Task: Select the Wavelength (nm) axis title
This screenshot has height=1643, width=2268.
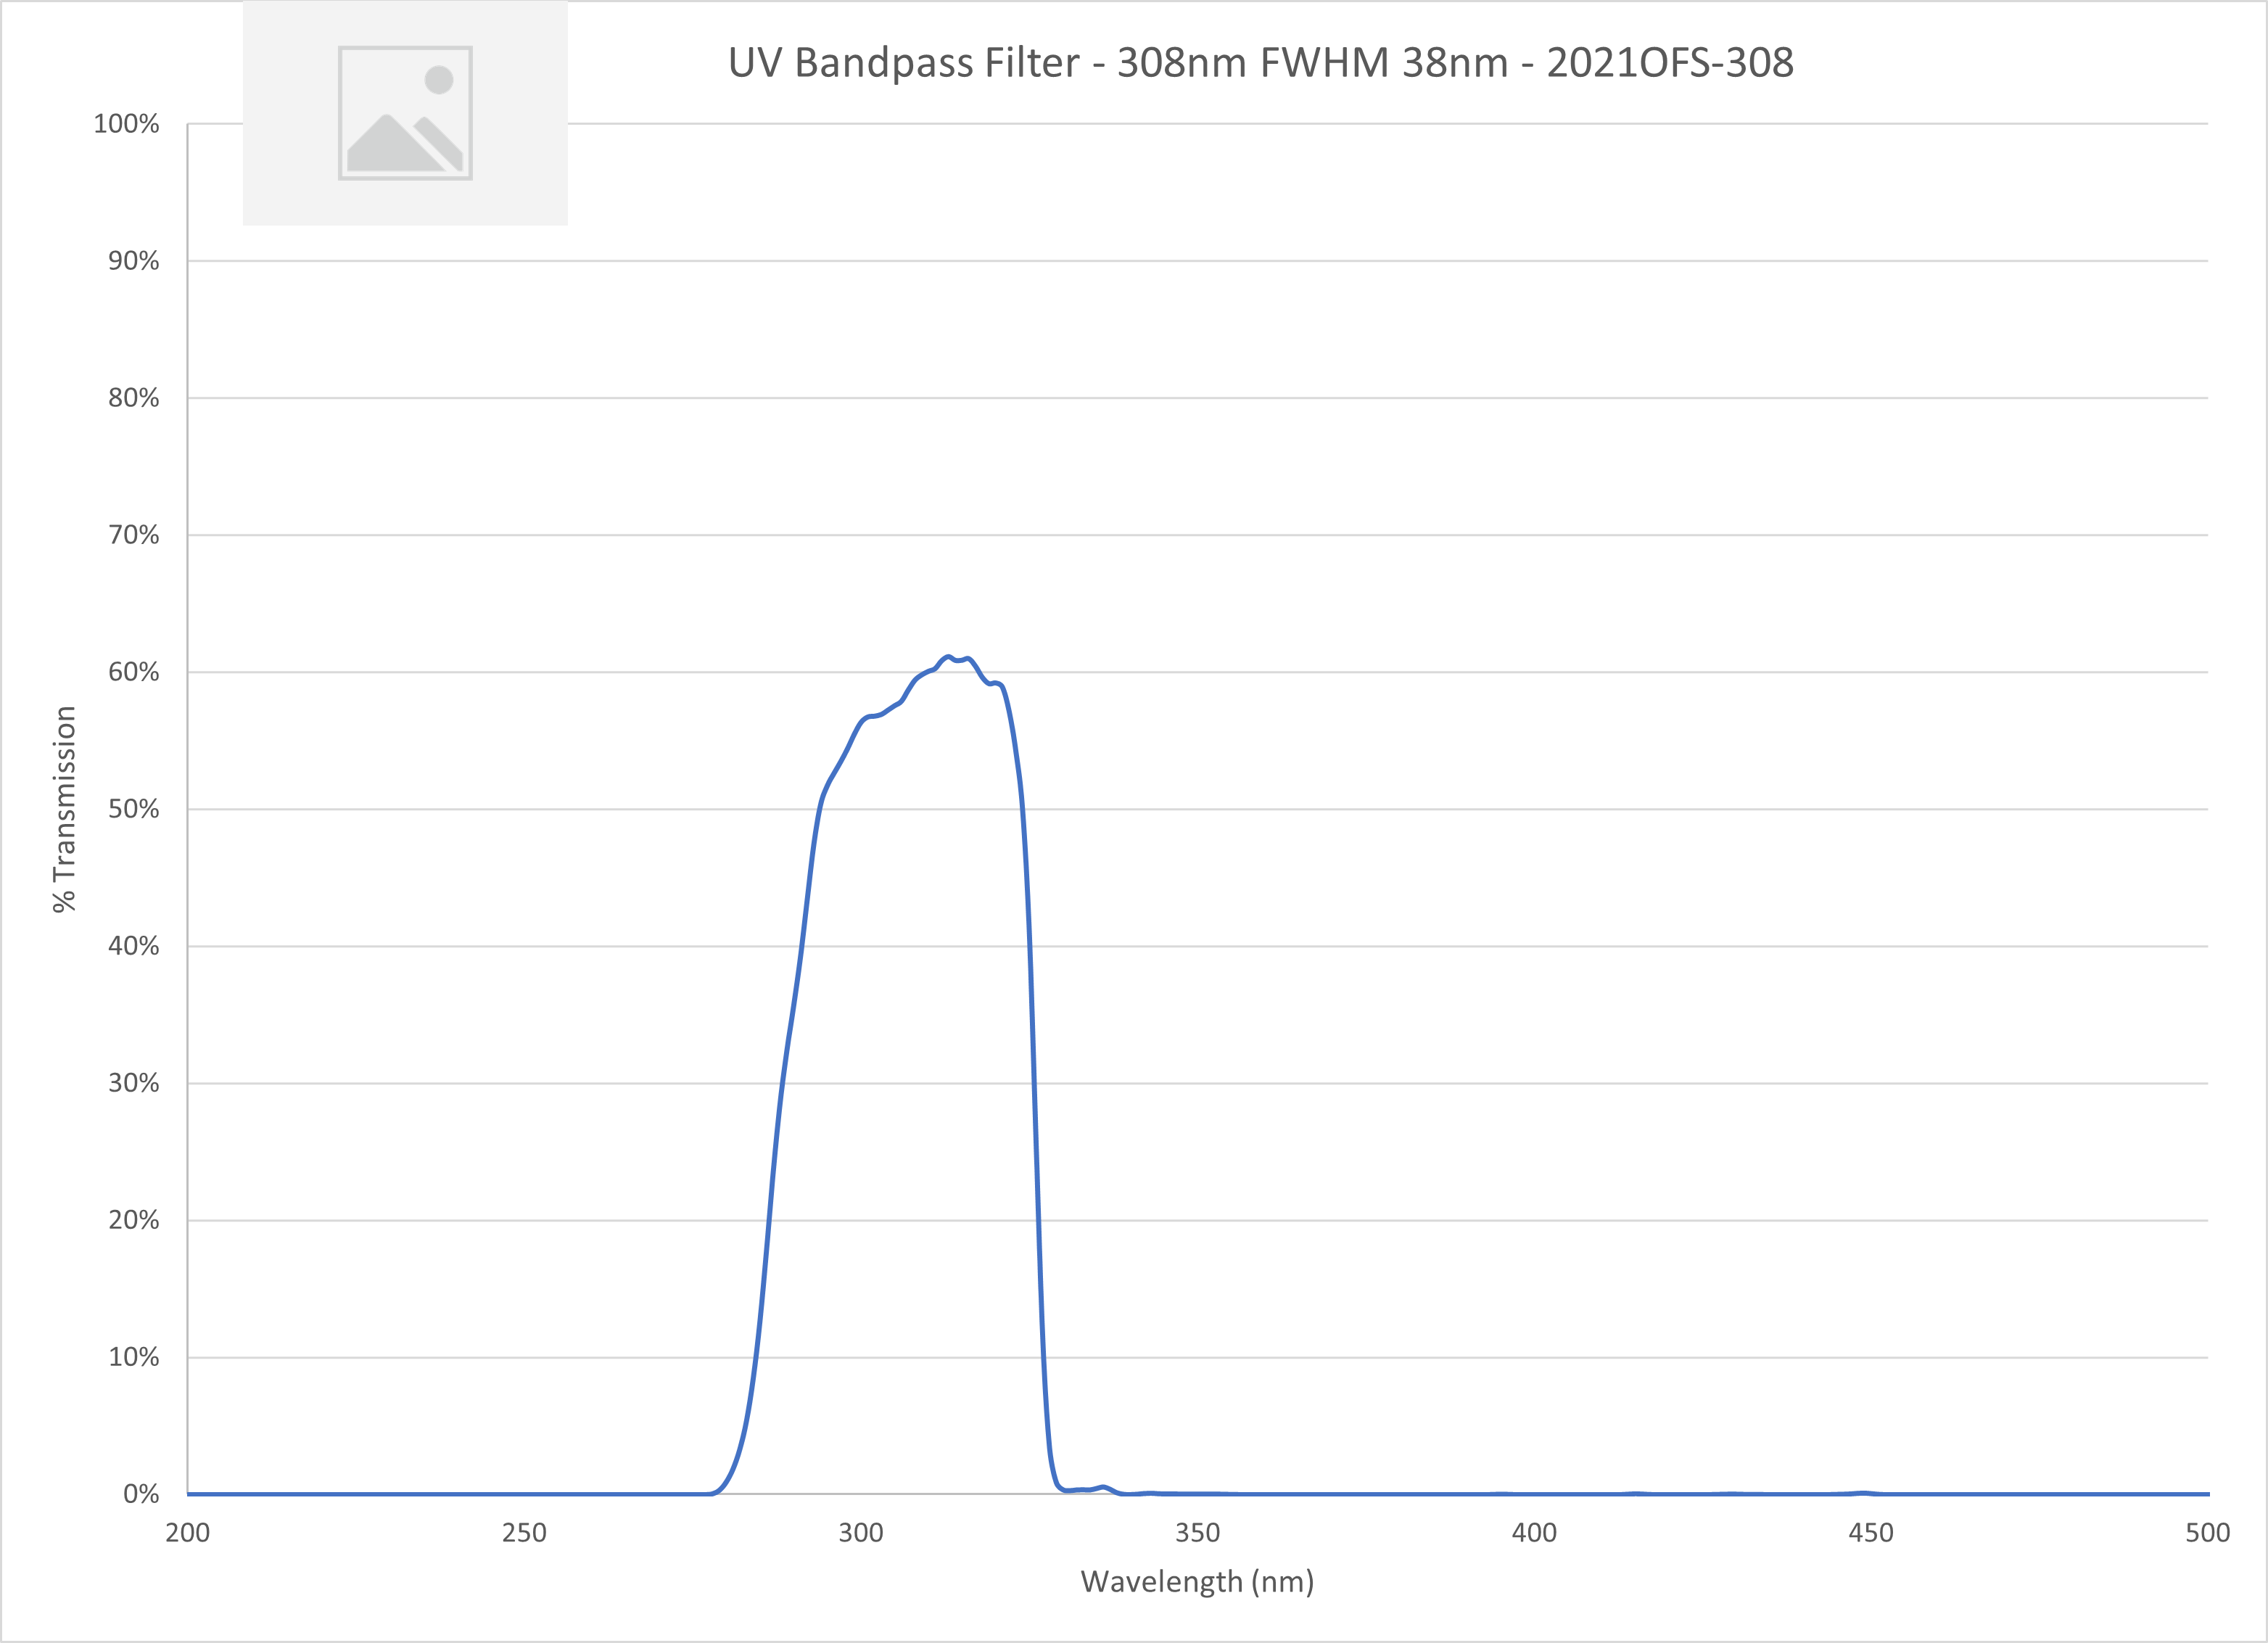Action: click(x=1197, y=1582)
